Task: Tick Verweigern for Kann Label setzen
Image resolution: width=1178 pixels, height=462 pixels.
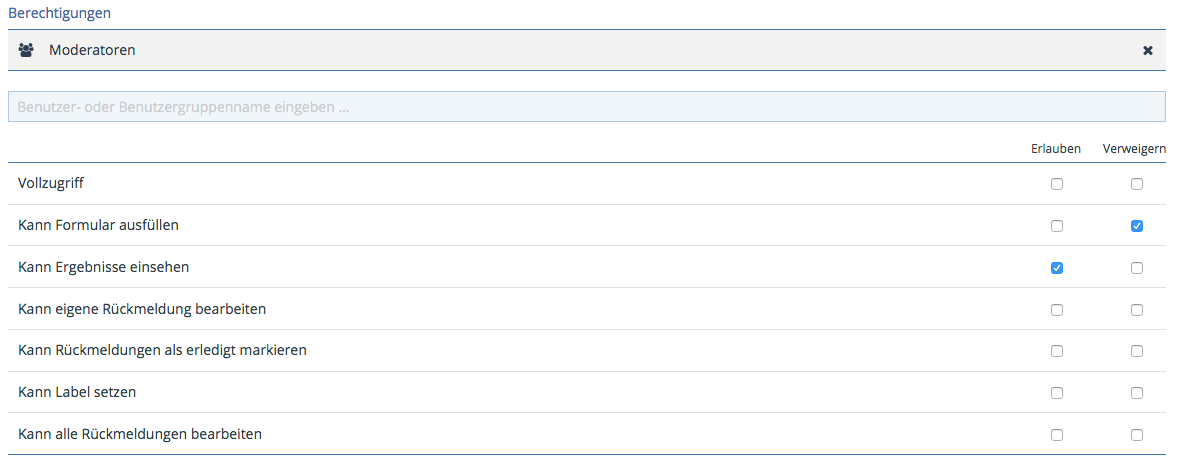Action: tap(1137, 393)
